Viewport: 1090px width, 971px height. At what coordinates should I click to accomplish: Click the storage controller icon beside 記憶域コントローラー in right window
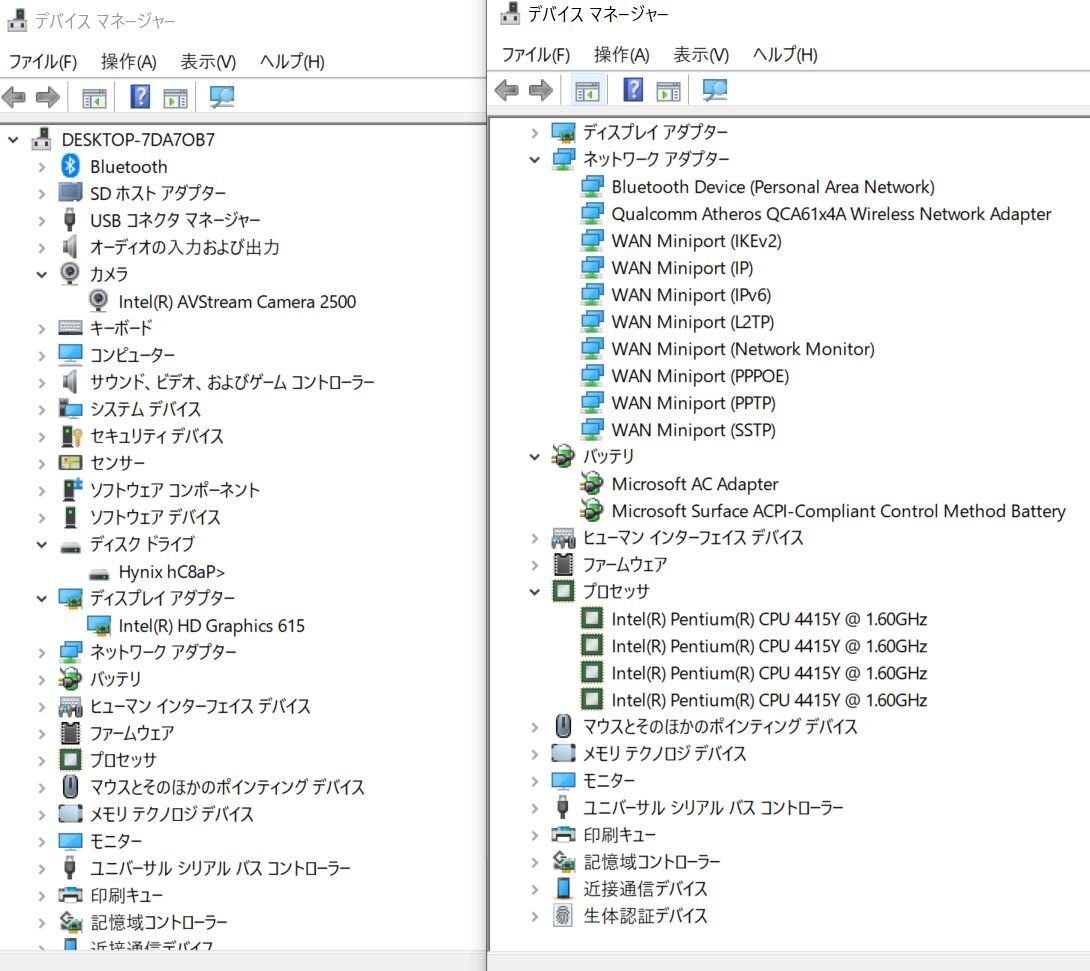[563, 861]
